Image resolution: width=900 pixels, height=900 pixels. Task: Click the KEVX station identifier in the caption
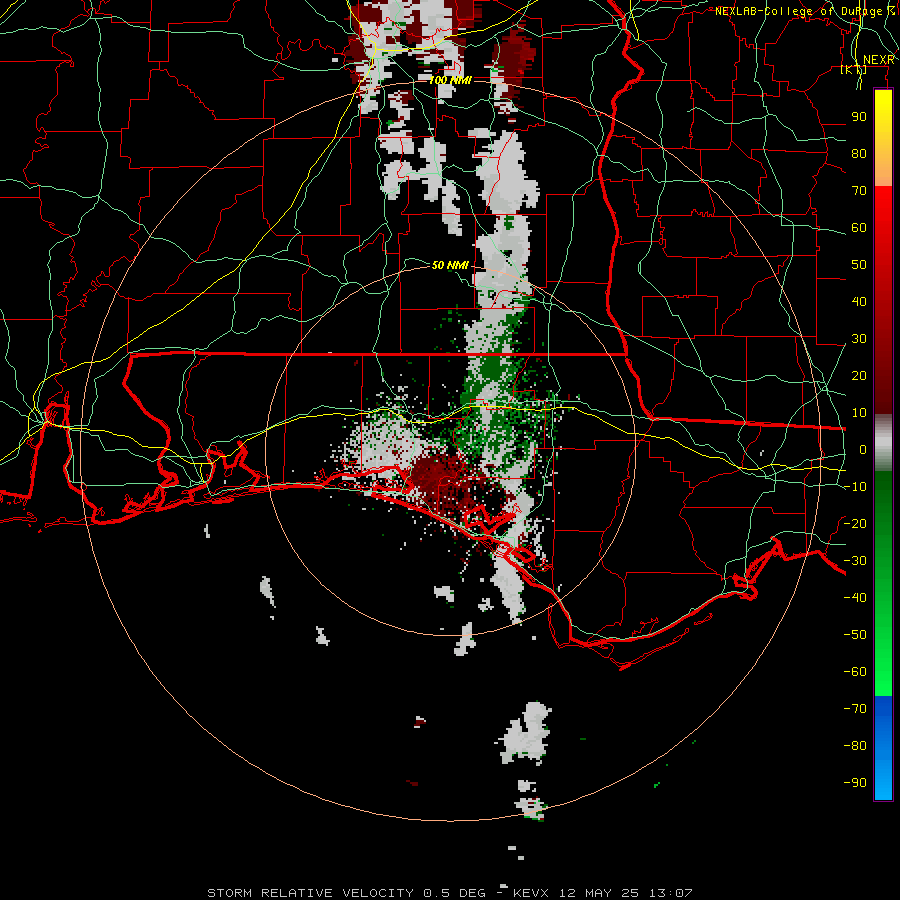coord(531,893)
